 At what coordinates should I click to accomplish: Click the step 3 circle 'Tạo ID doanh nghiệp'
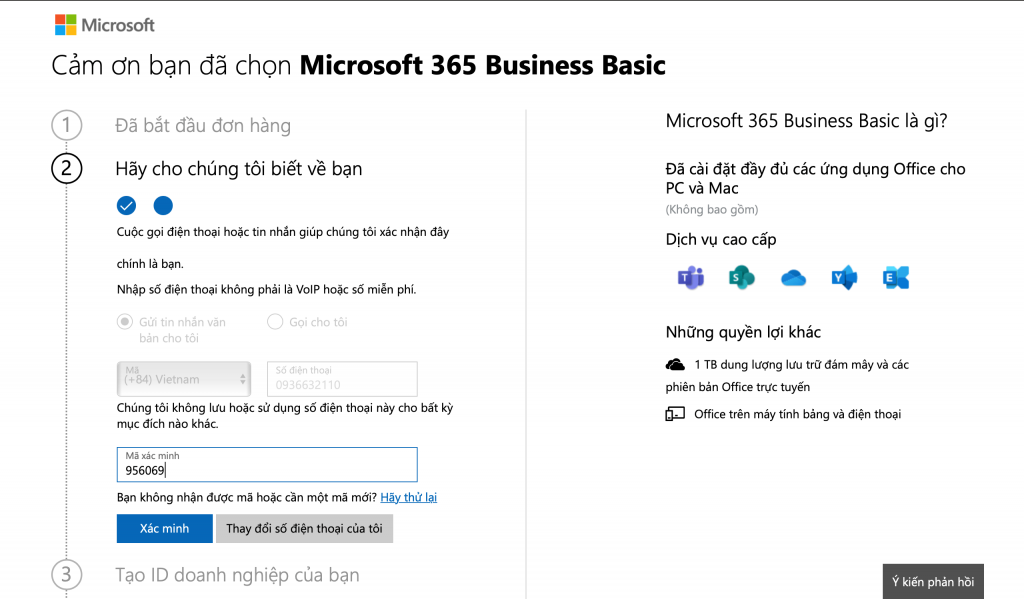(x=66, y=575)
